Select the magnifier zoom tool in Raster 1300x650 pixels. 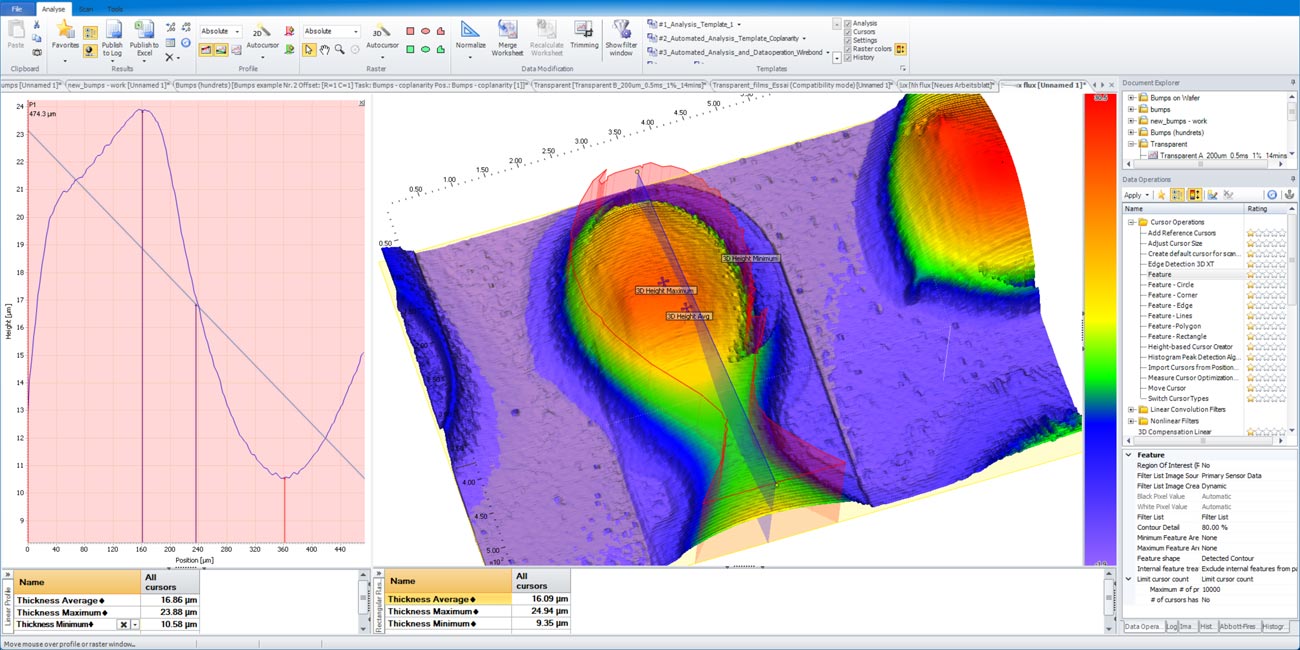(340, 49)
